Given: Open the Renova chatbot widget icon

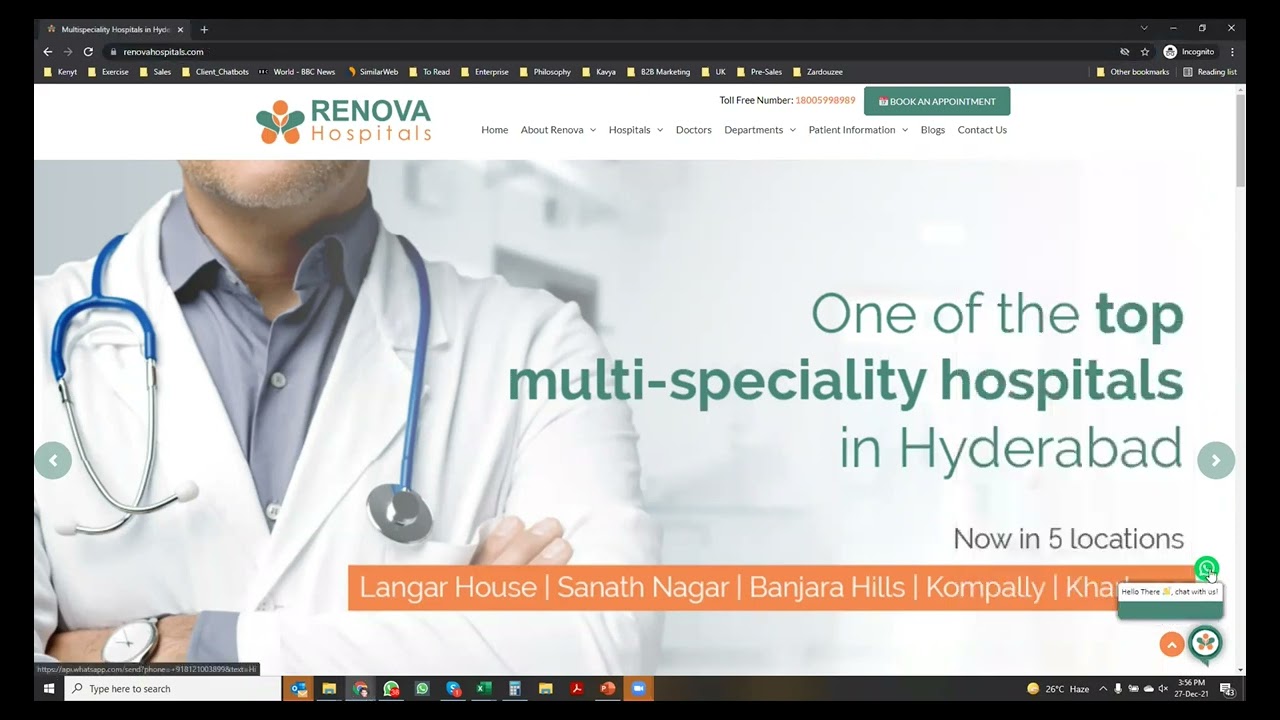Looking at the screenshot, I should click(x=1206, y=643).
